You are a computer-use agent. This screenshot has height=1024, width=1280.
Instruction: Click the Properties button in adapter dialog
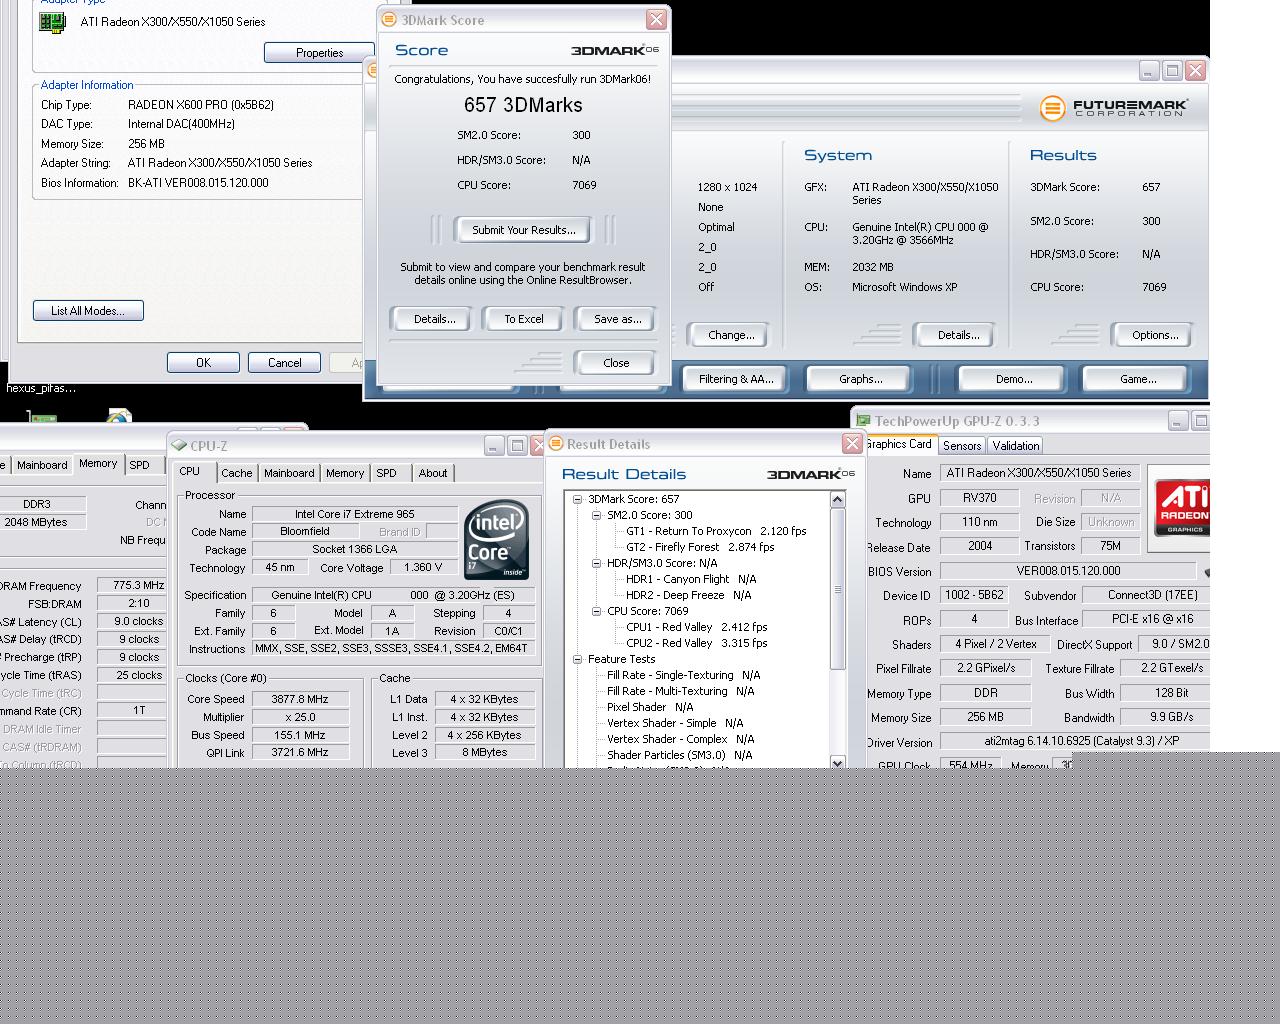pyautogui.click(x=319, y=53)
